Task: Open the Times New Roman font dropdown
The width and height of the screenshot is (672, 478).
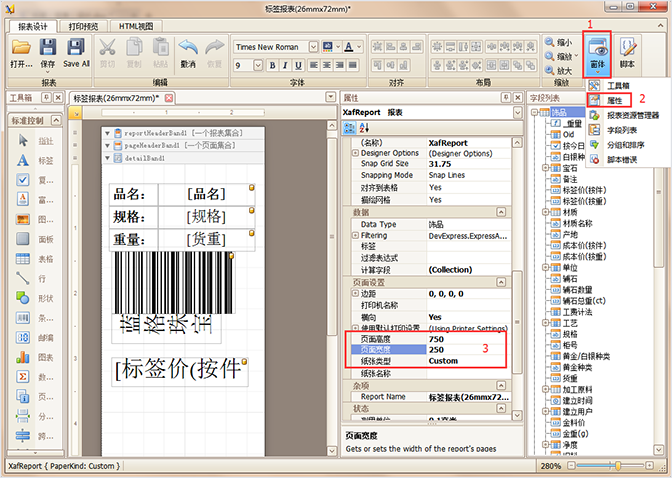Action: [313, 47]
